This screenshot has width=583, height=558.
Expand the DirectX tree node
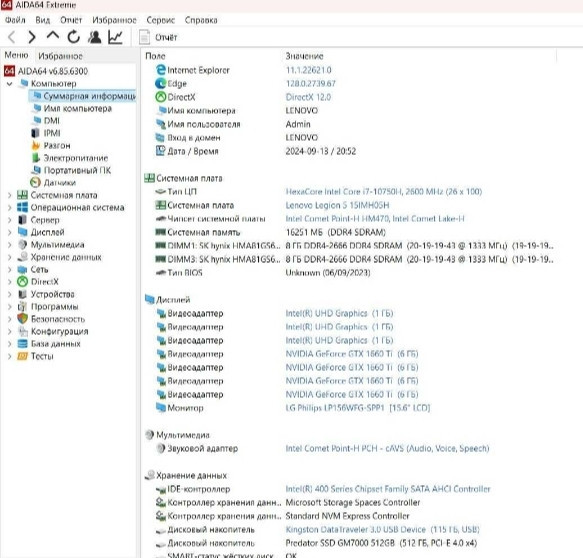(x=10, y=282)
